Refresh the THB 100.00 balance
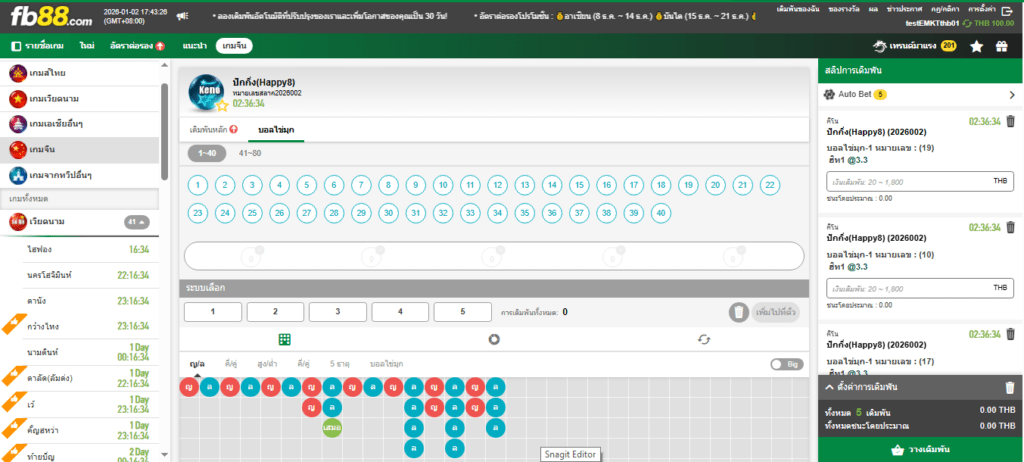Image resolution: width=1024 pixels, height=462 pixels. click(x=967, y=23)
